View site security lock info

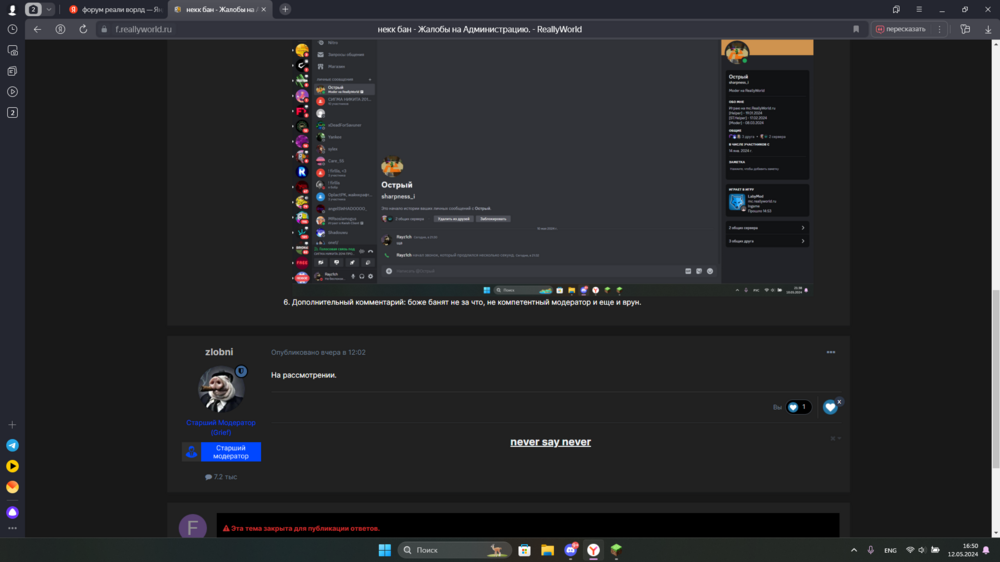104,29
